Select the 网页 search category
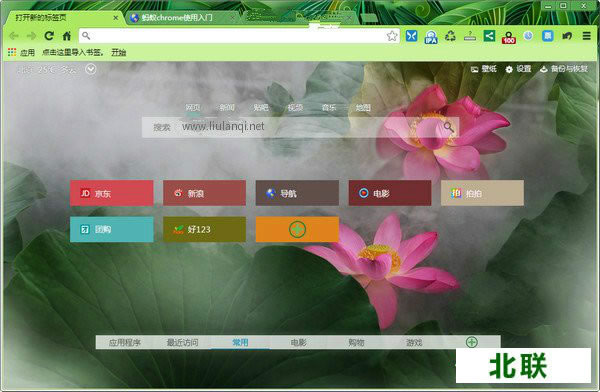Image resolution: width=600 pixels, height=392 pixels. click(193, 108)
